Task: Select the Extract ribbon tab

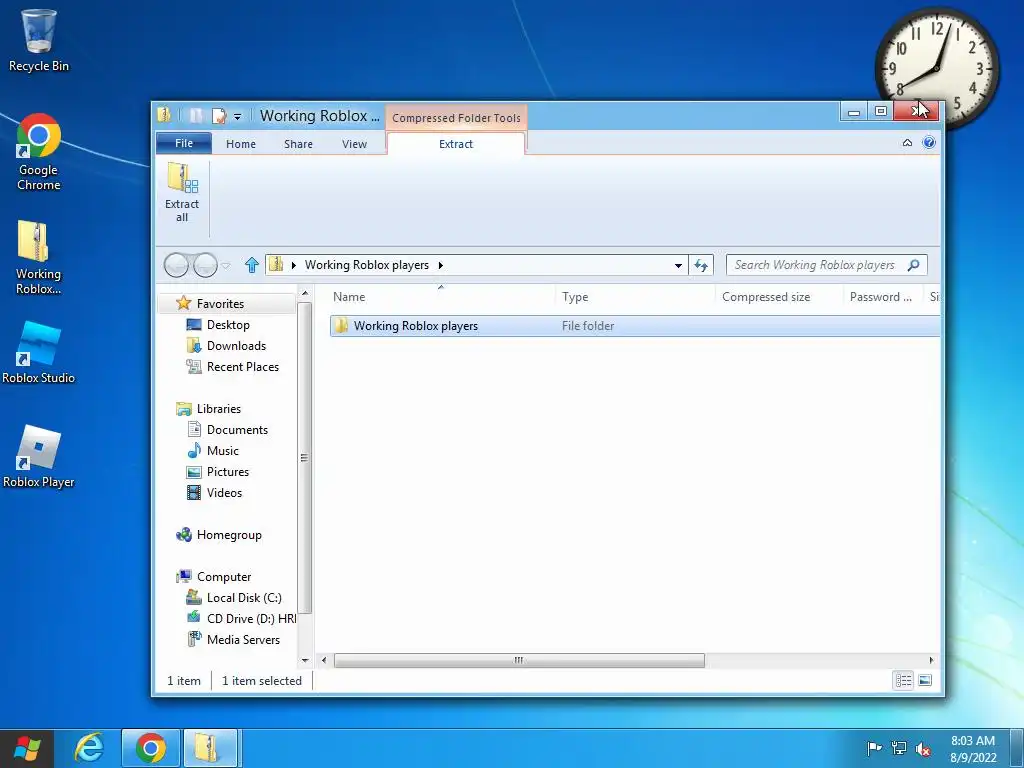Action: click(x=456, y=144)
